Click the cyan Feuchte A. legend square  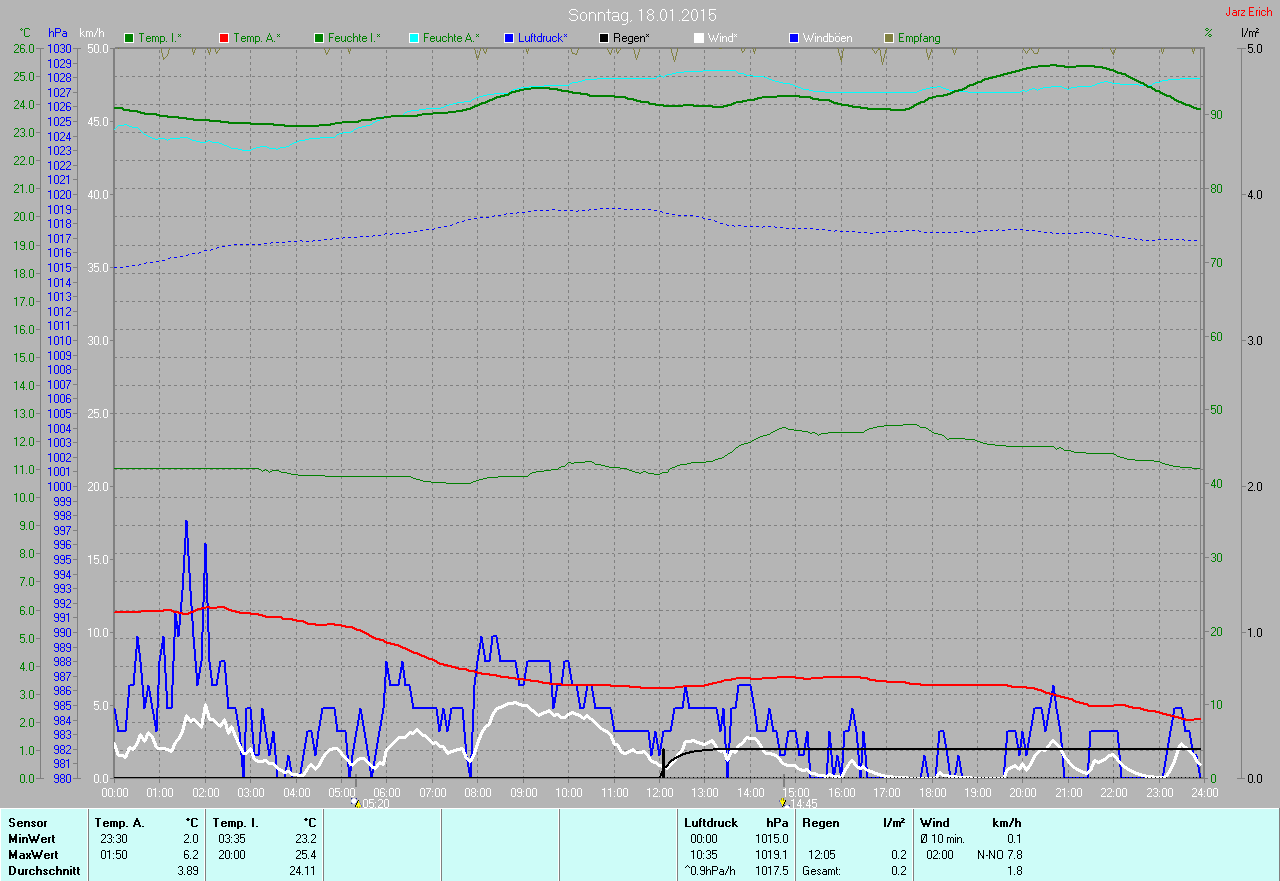coord(414,38)
